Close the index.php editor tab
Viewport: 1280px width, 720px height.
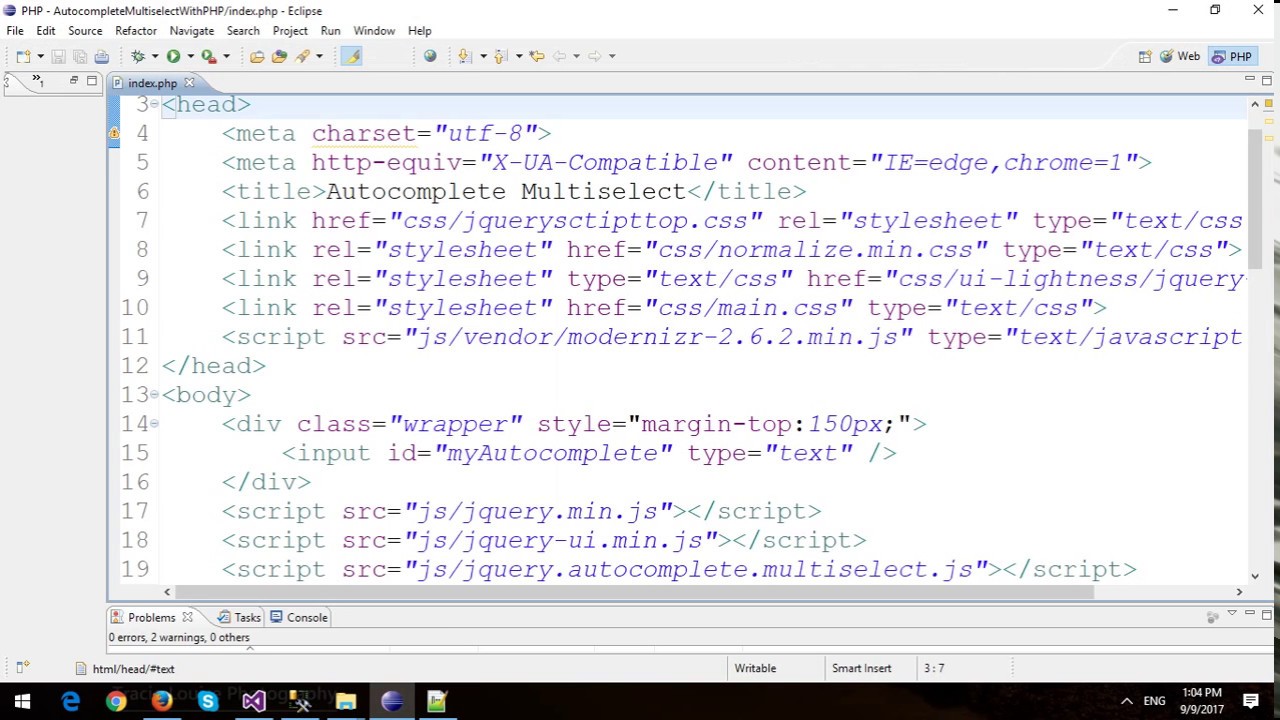click(x=189, y=83)
